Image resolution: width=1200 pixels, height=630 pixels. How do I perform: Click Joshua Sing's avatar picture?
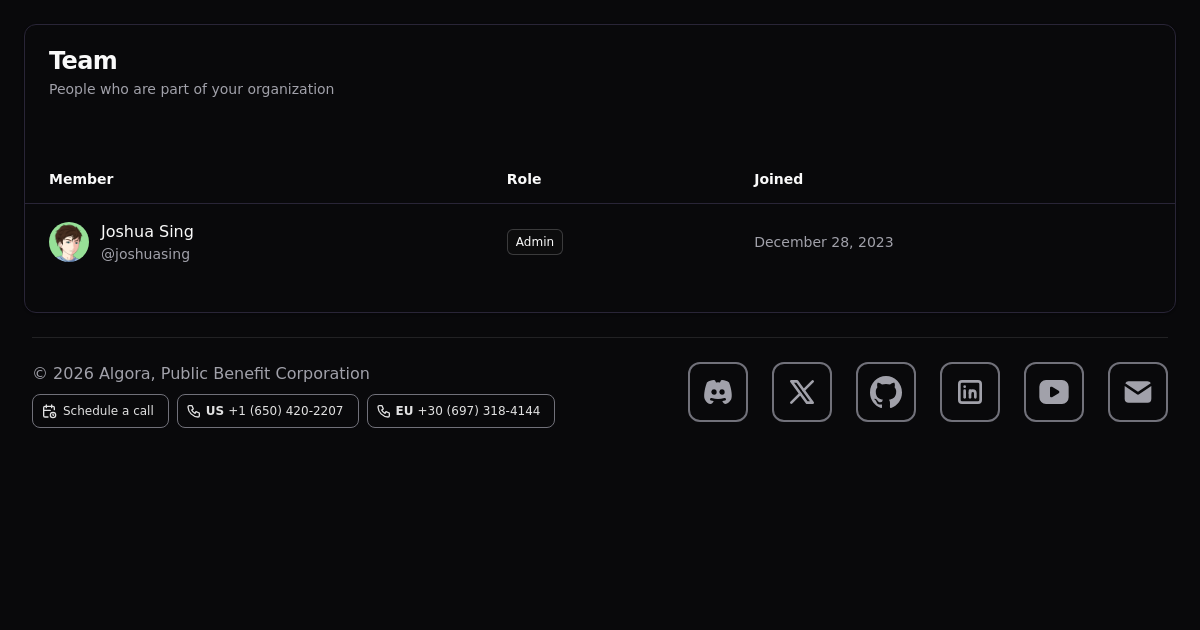[69, 242]
